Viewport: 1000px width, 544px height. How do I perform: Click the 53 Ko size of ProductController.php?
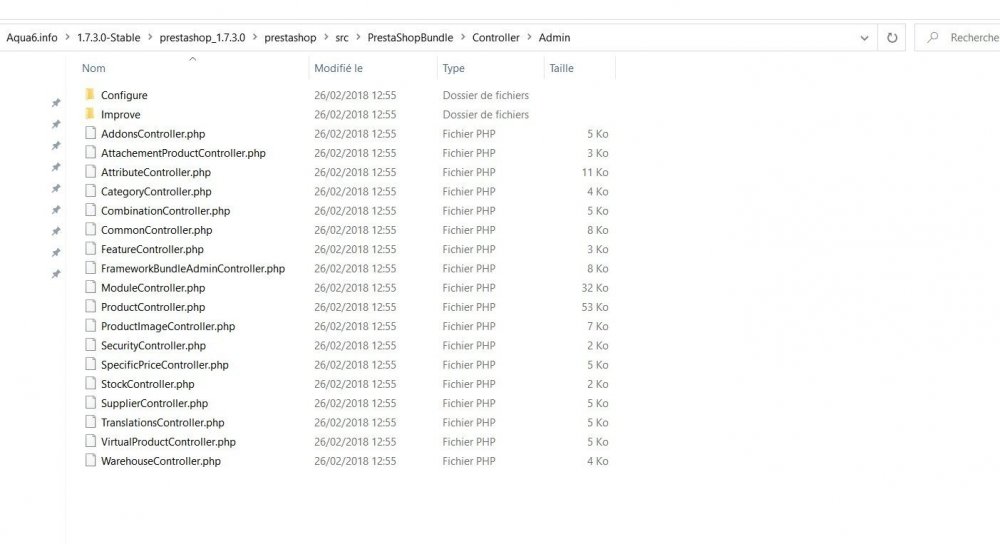[594, 307]
